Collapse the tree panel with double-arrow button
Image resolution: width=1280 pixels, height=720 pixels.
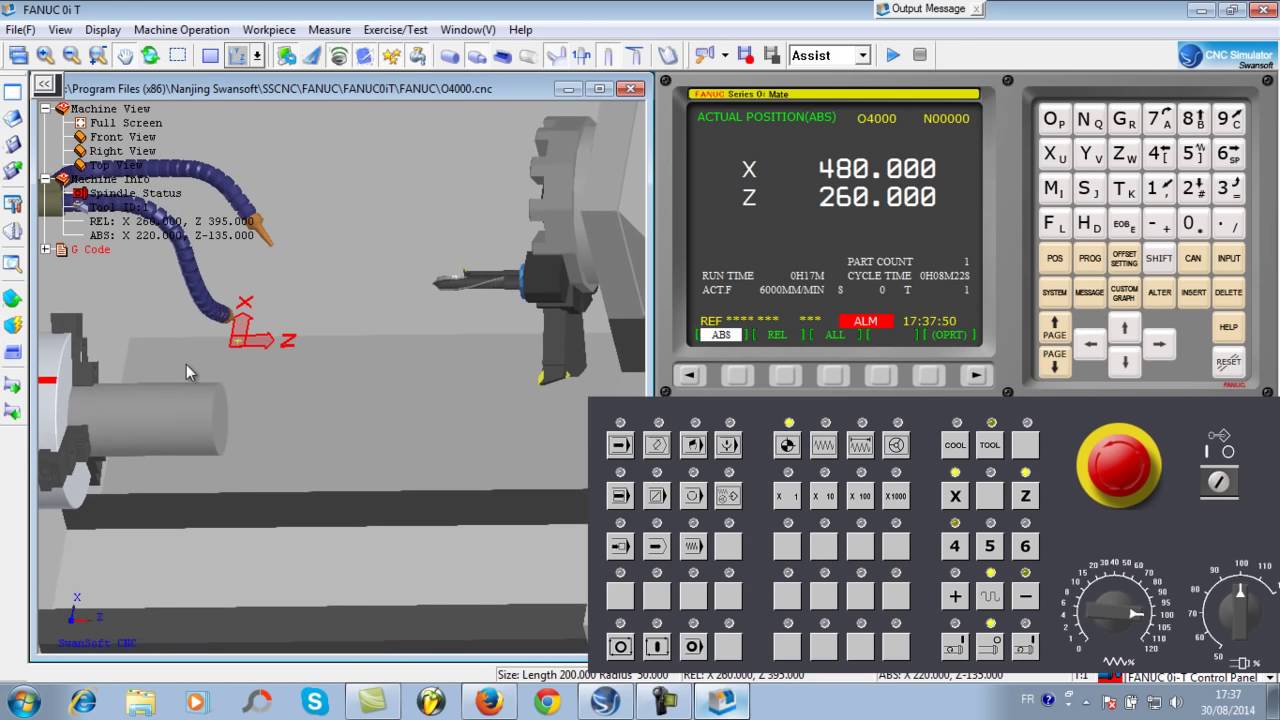coord(43,84)
